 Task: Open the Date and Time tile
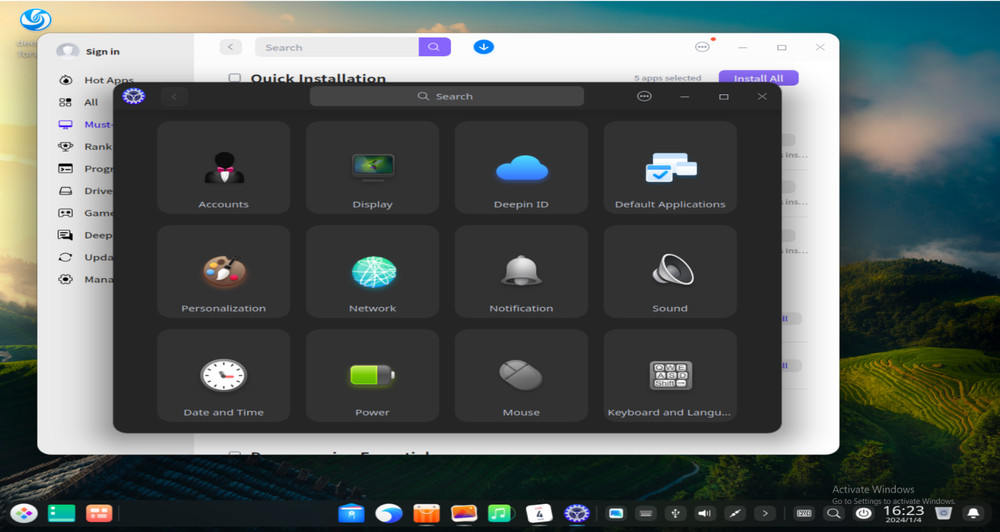tap(223, 376)
